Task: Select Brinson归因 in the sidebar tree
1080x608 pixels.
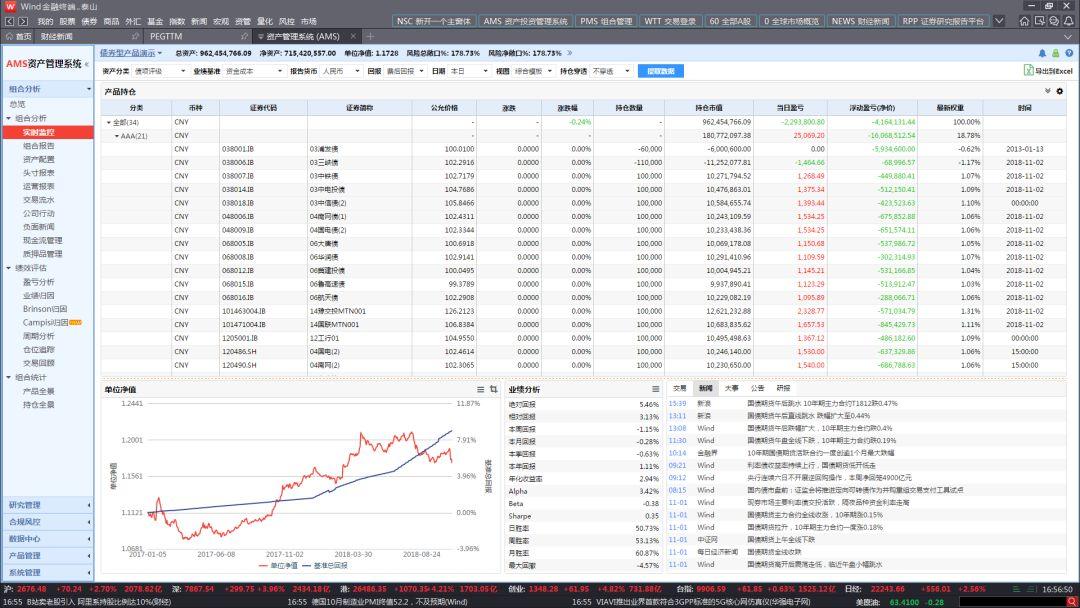Action: (43, 309)
